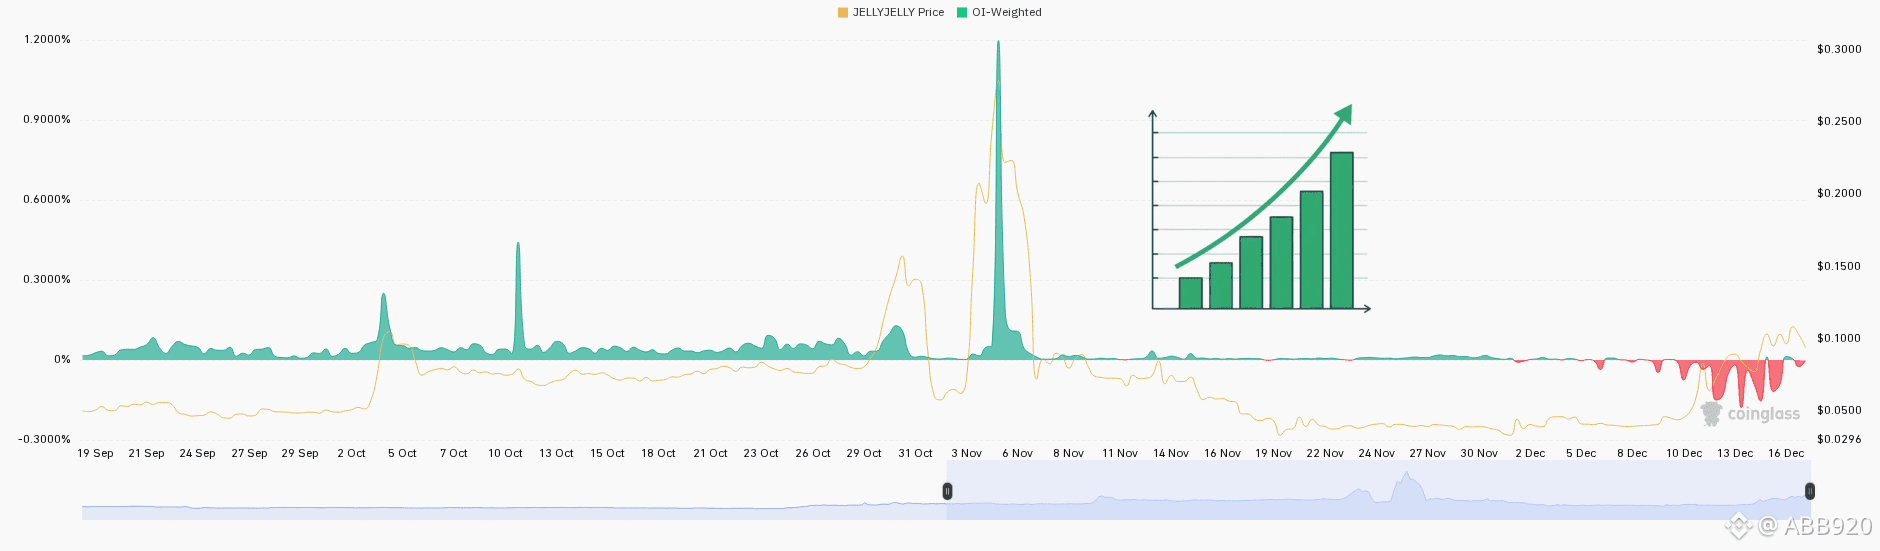Click the coinglass watermark logo
This screenshot has width=1880, height=551.
(x=1750, y=413)
